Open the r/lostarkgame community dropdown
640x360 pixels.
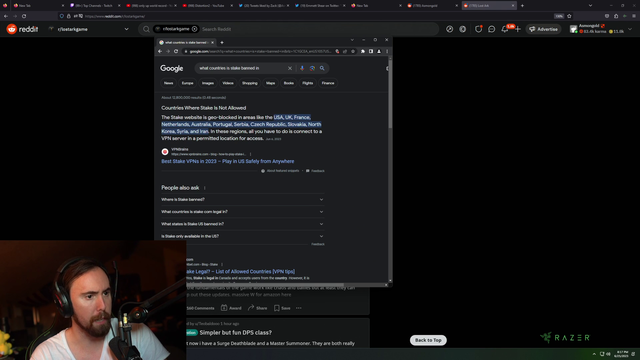[x=89, y=29]
